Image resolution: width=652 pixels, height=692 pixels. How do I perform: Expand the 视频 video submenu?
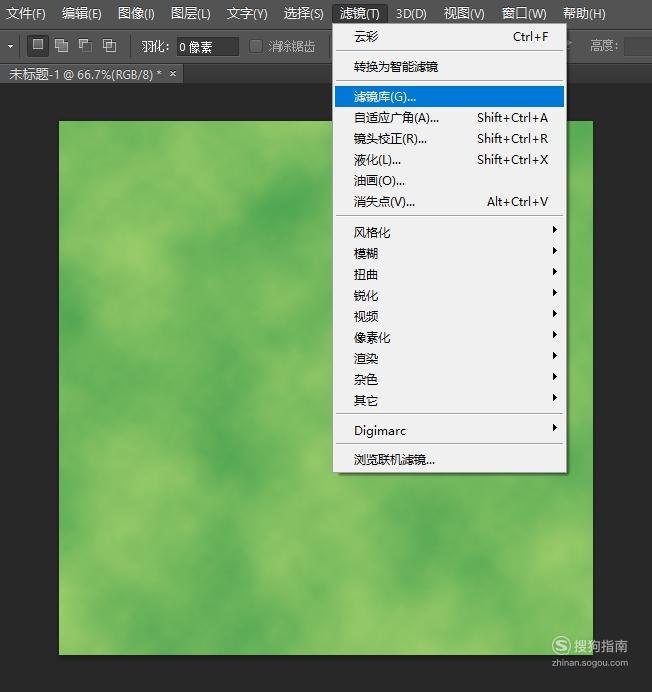point(449,316)
